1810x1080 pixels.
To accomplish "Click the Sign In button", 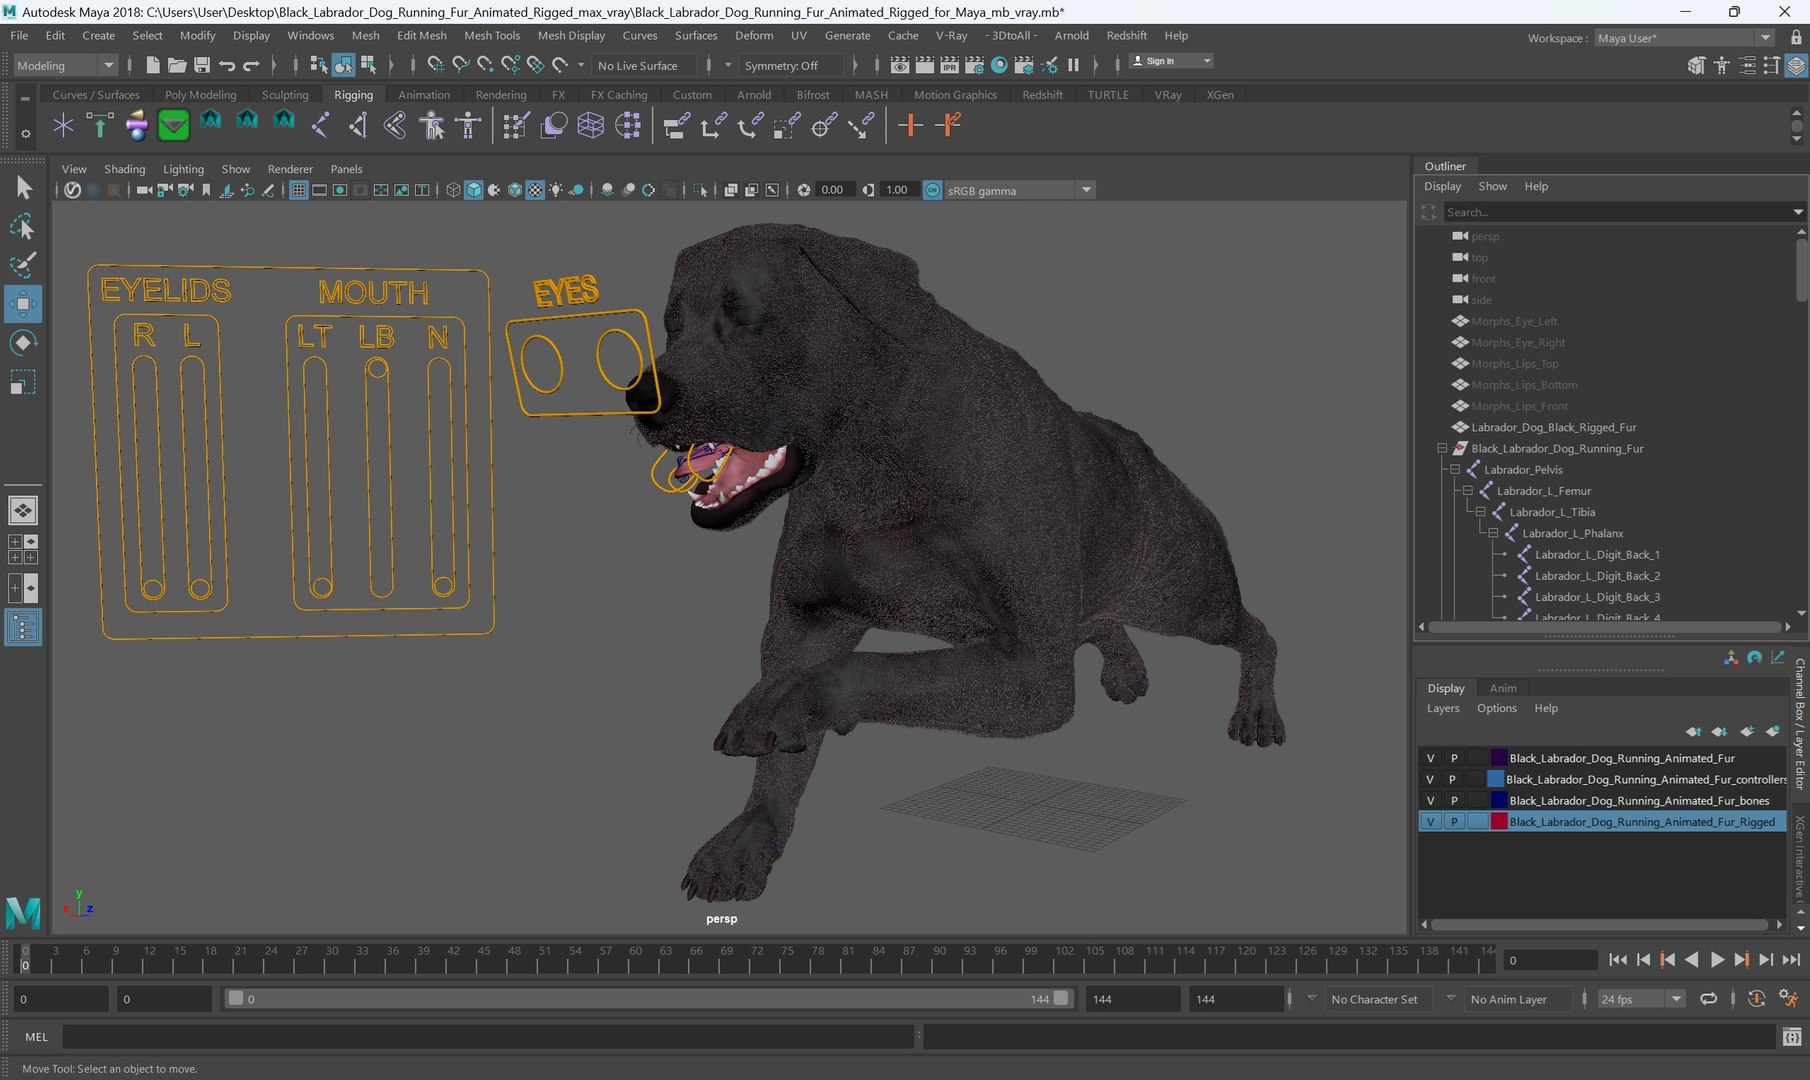I will tap(1170, 61).
